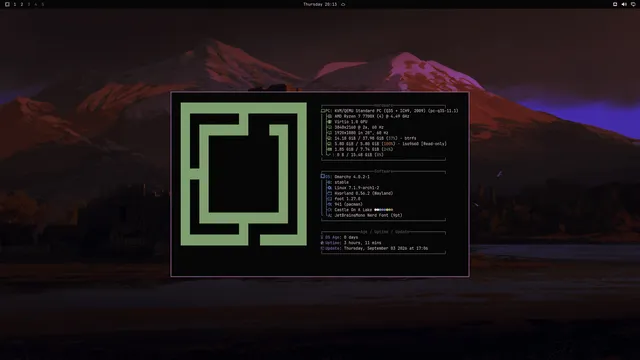
Task: Click the KVM/QEMU Standard PC text
Action: pos(396,111)
